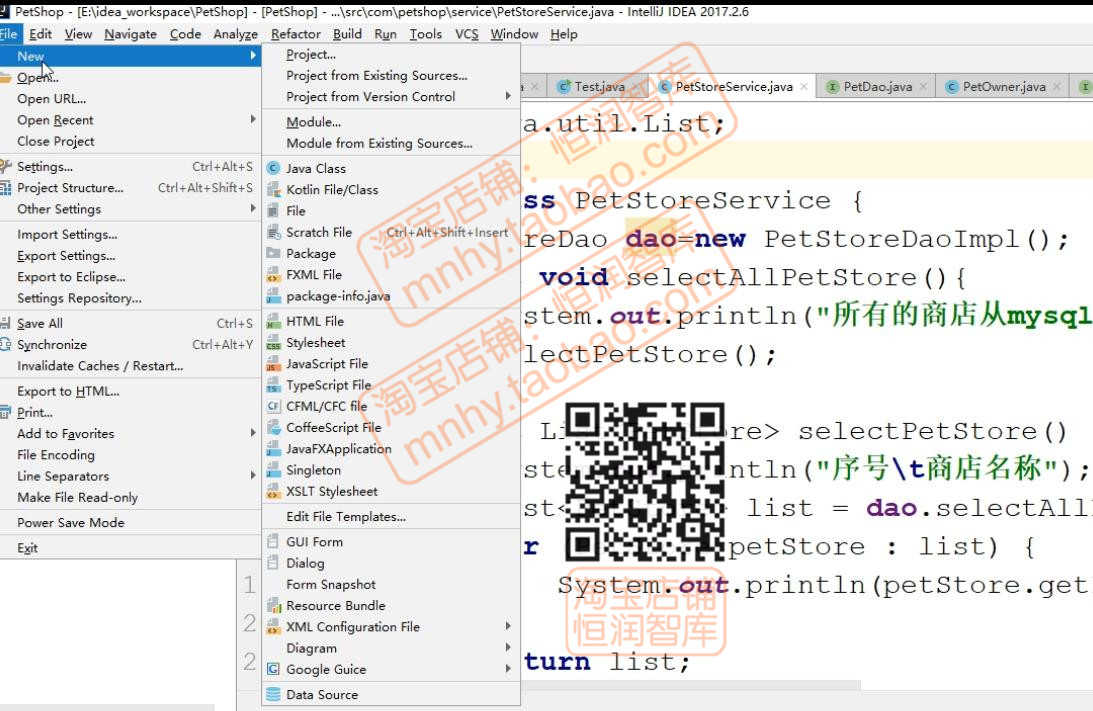1093x711 pixels.
Task: Open the VCS menu
Action: pos(467,33)
